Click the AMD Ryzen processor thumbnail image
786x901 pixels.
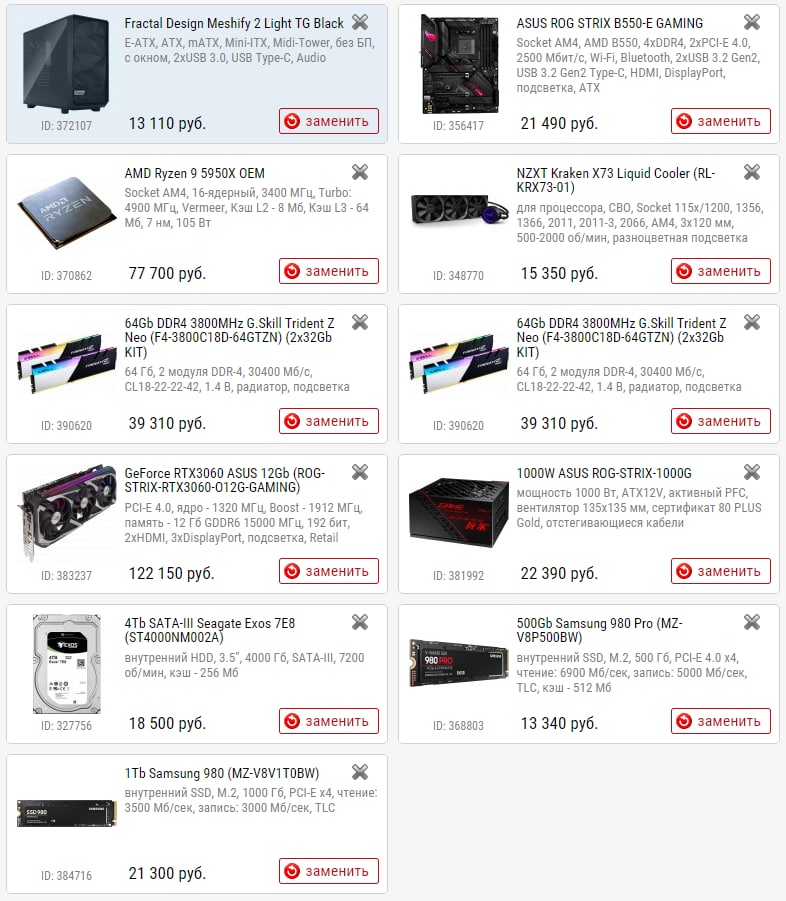[66, 214]
